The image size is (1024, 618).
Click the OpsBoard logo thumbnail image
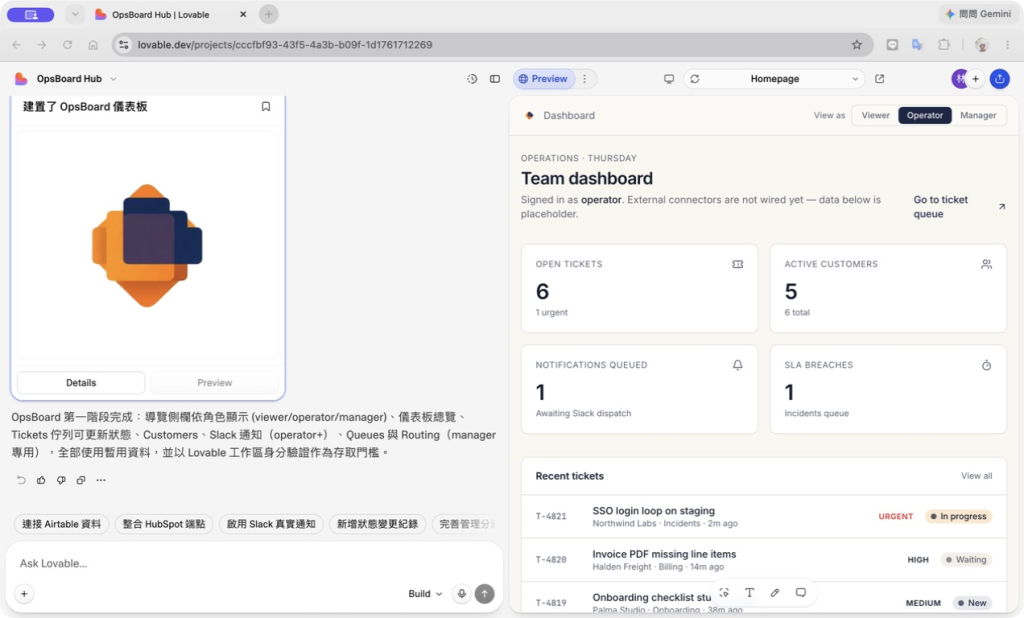(148, 246)
